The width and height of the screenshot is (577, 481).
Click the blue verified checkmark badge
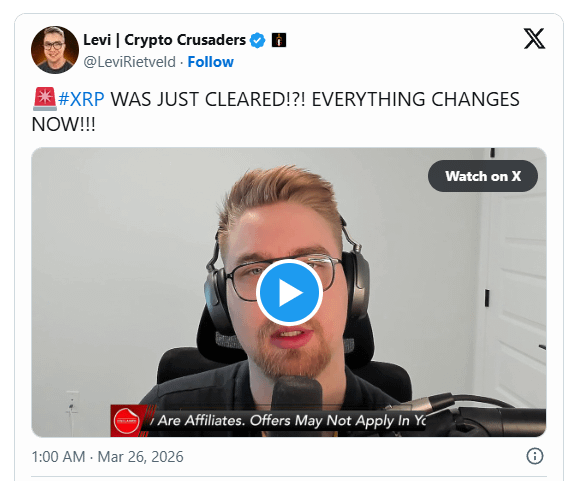[x=258, y=40]
